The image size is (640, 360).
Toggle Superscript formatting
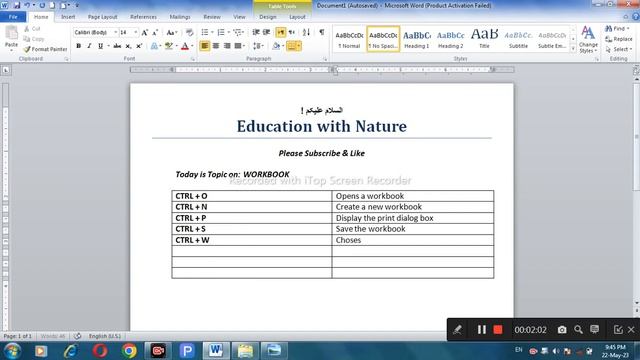pyautogui.click(x=139, y=46)
